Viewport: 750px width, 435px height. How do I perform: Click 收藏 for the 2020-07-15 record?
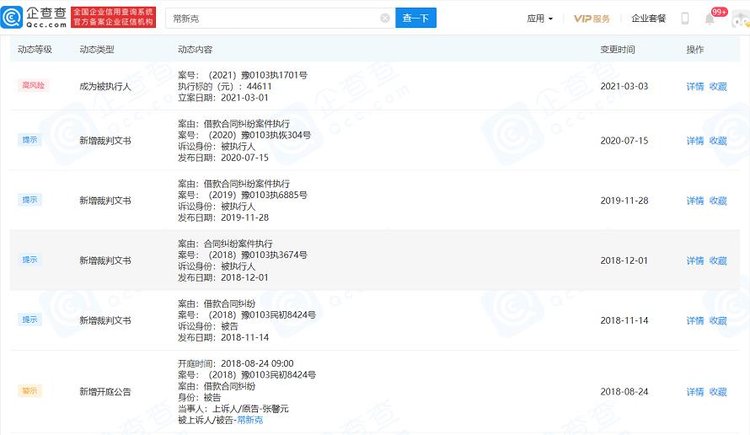click(718, 141)
